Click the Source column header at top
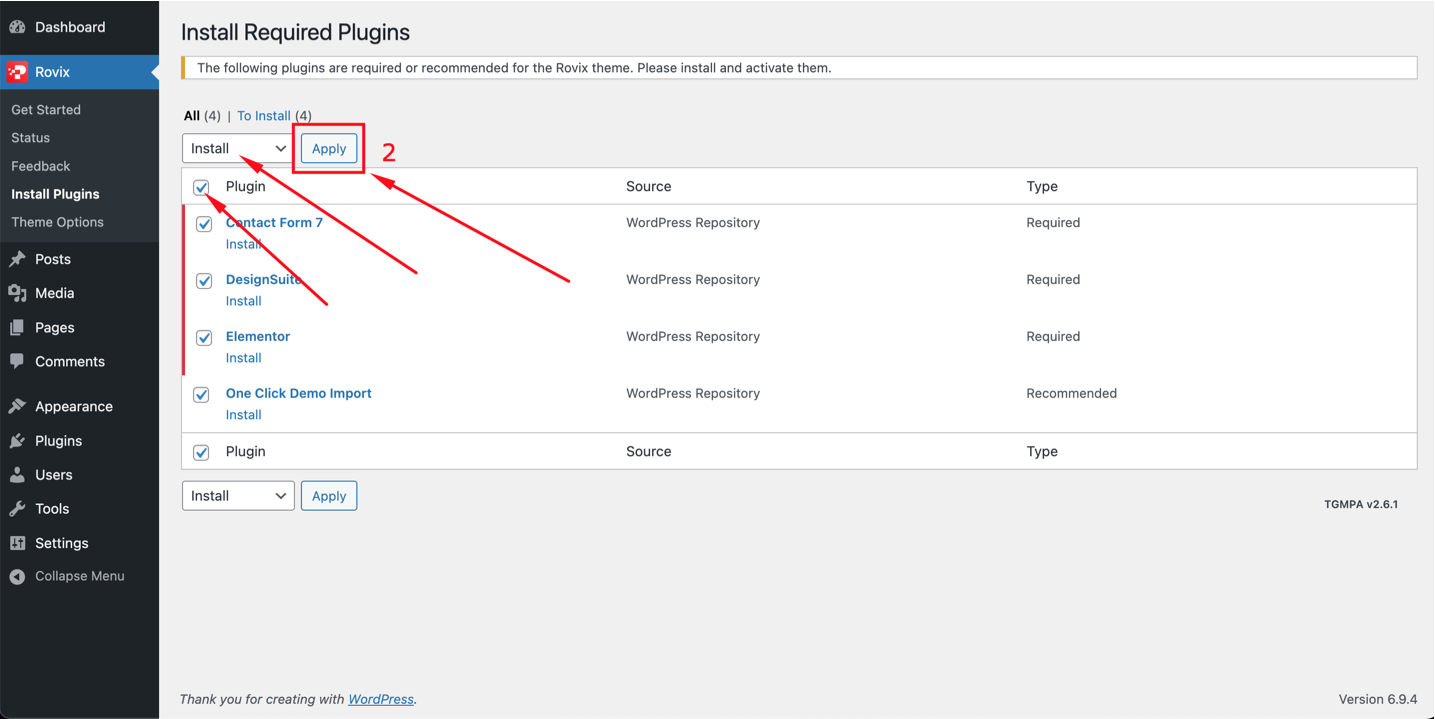The image size is (1435, 719). click(x=649, y=186)
